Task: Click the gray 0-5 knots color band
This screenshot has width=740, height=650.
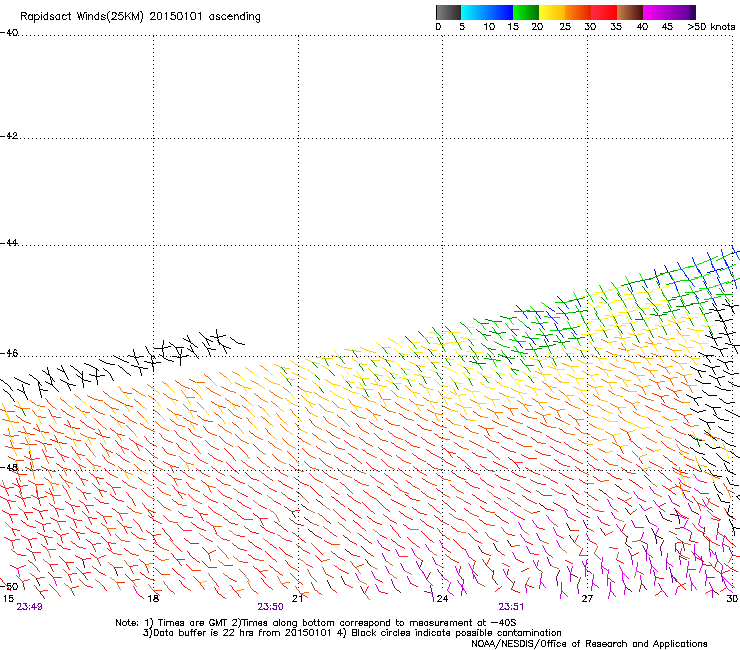Action: 448,12
